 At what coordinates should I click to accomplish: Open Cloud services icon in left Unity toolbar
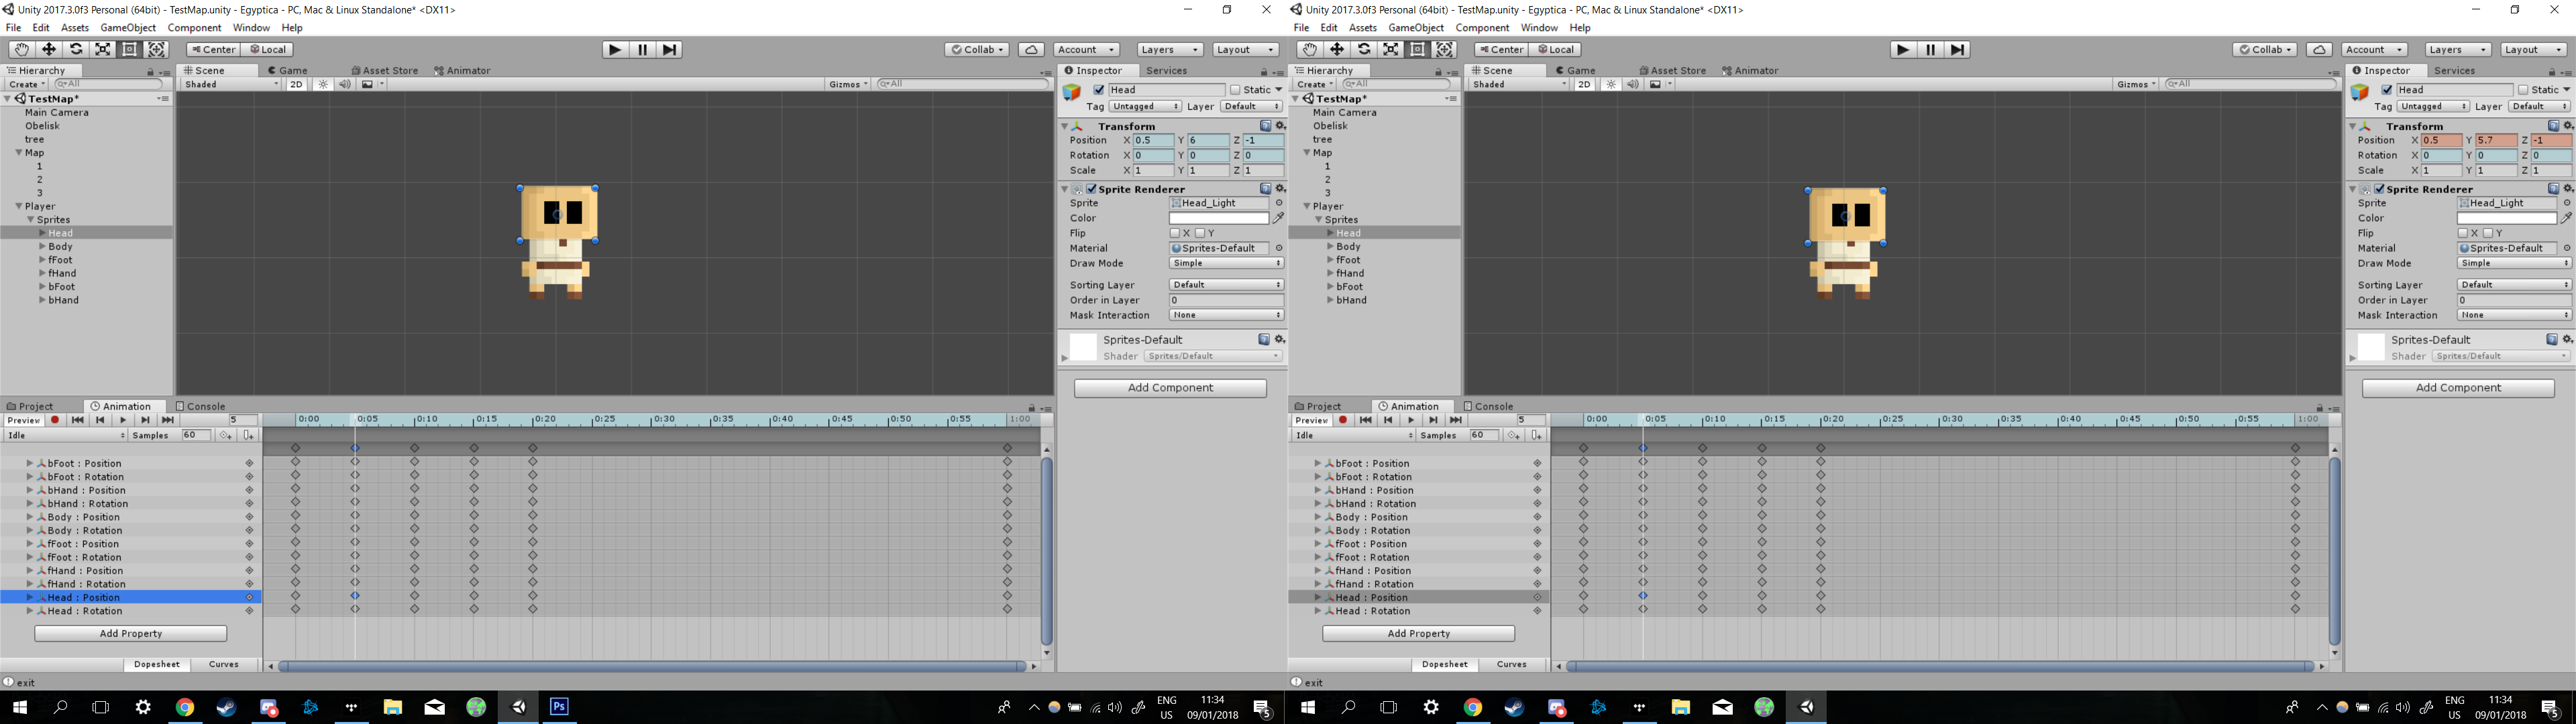[1031, 49]
